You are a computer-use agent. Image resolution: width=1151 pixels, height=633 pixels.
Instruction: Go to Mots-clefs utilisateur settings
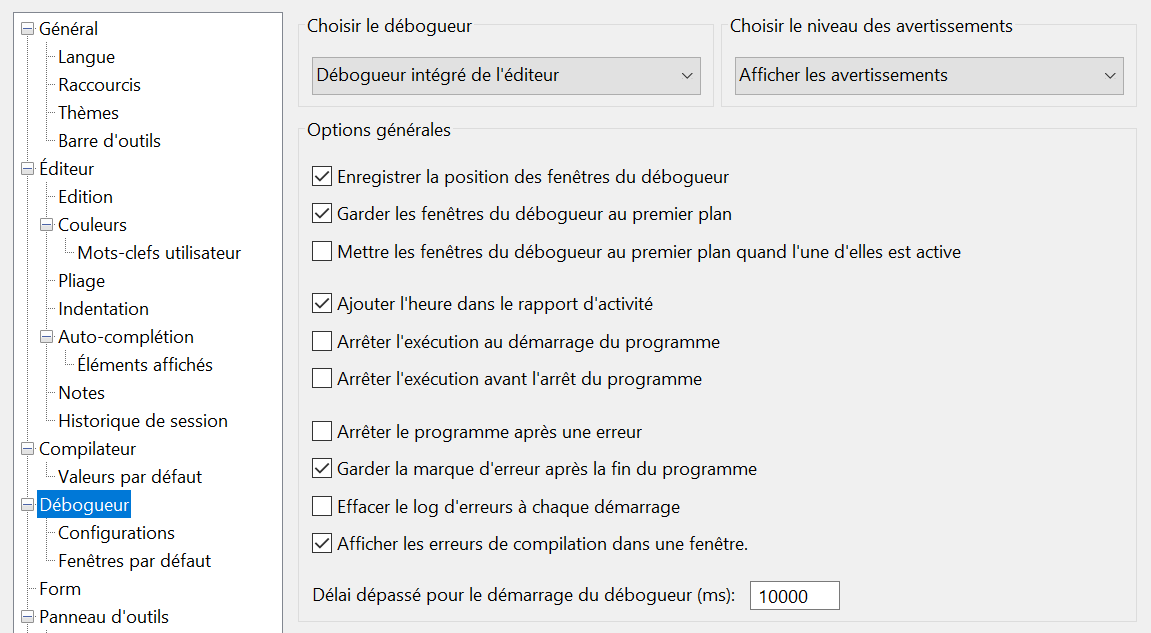click(x=159, y=253)
